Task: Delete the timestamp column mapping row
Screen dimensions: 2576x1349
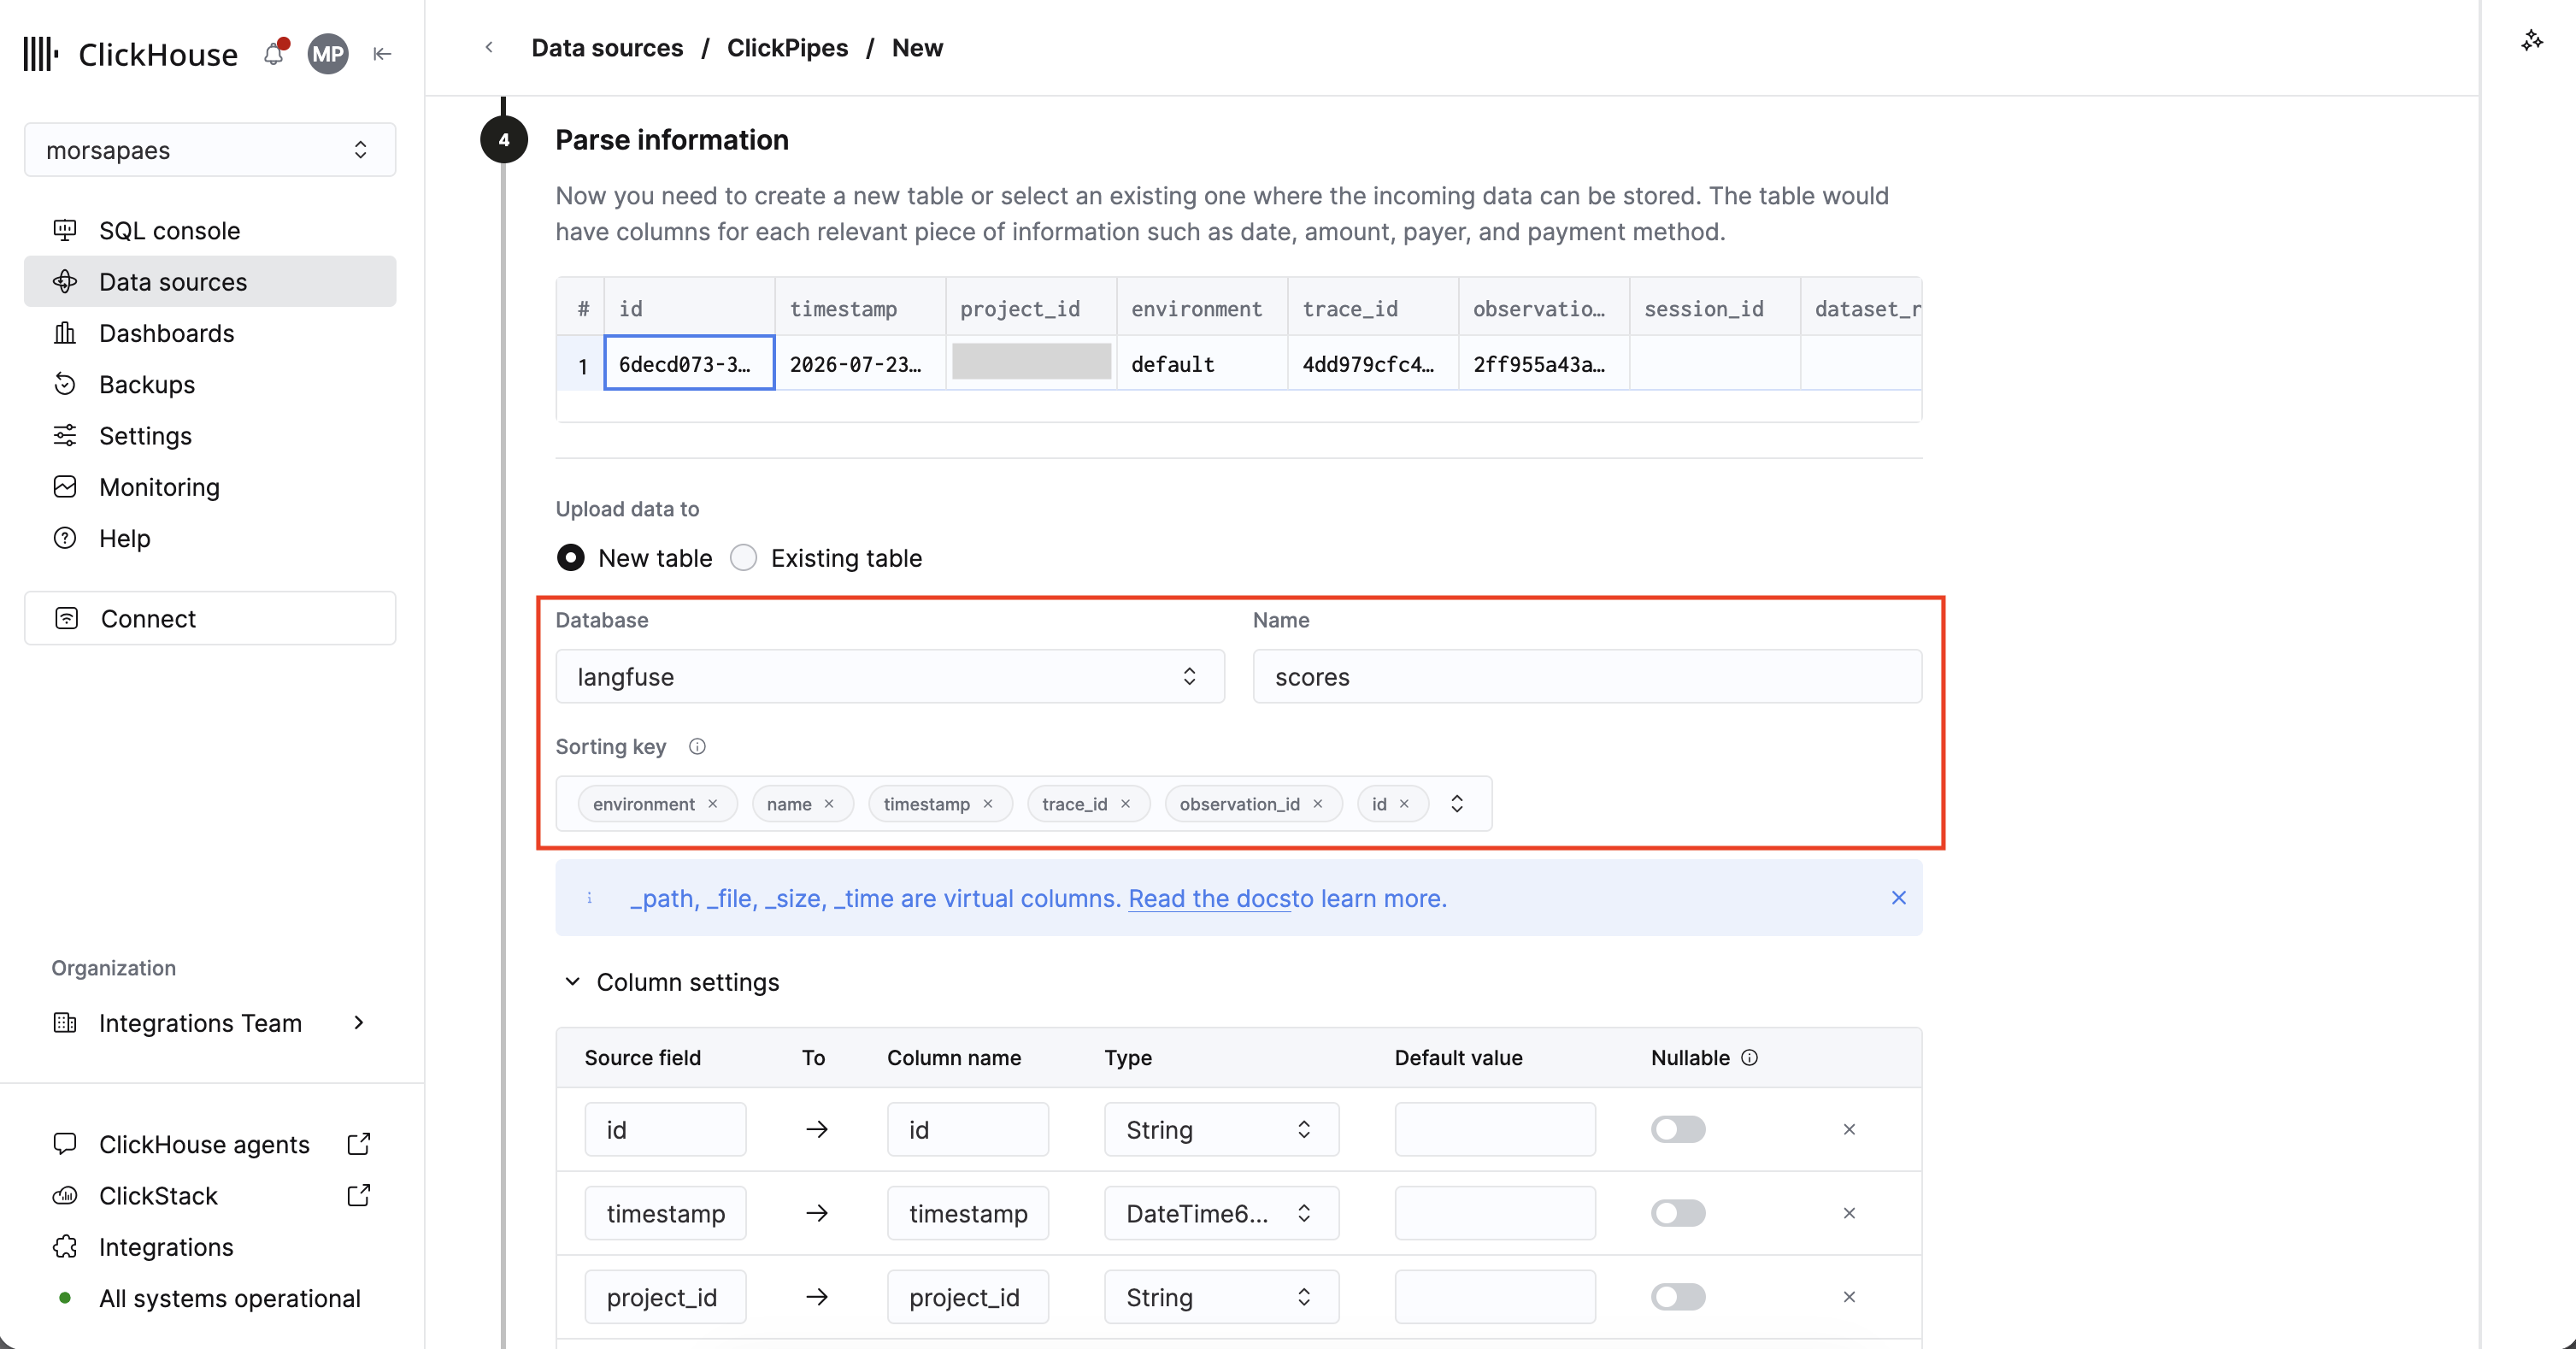Action: tap(1849, 1214)
